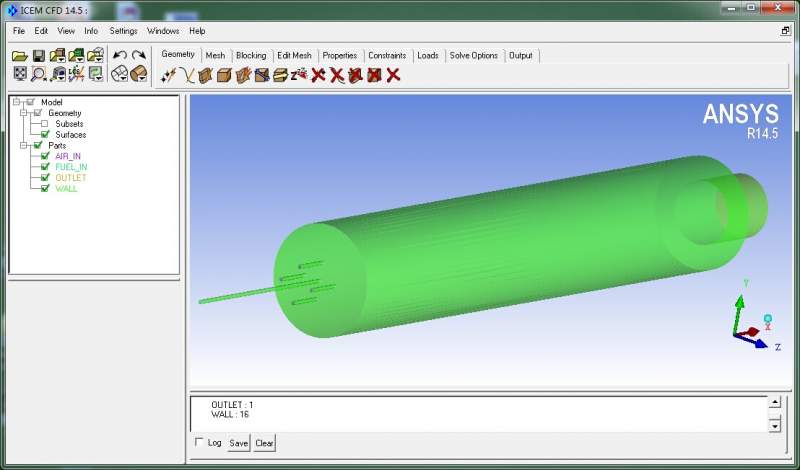Image resolution: width=800 pixels, height=470 pixels.
Task: Click the Fit Window icon
Action: 19,73
